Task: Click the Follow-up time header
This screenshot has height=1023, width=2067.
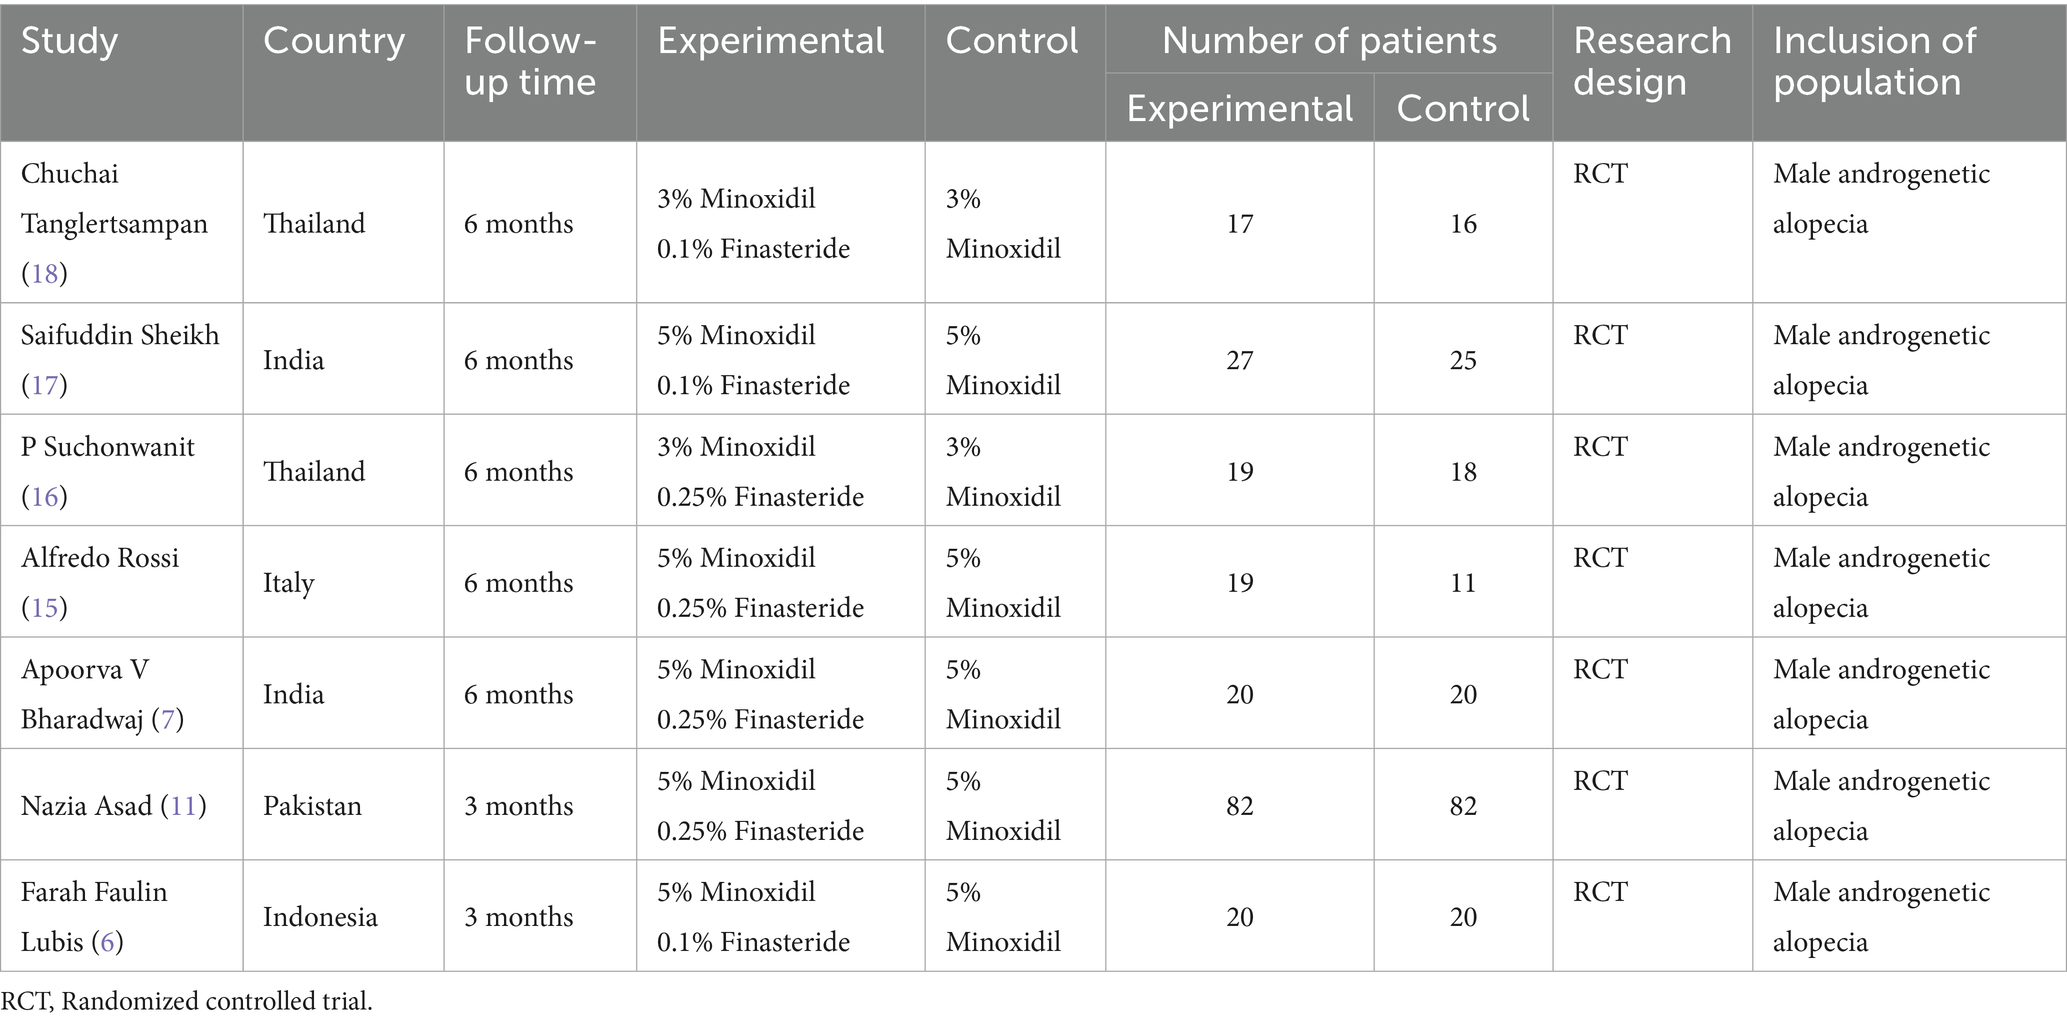Action: [530, 62]
